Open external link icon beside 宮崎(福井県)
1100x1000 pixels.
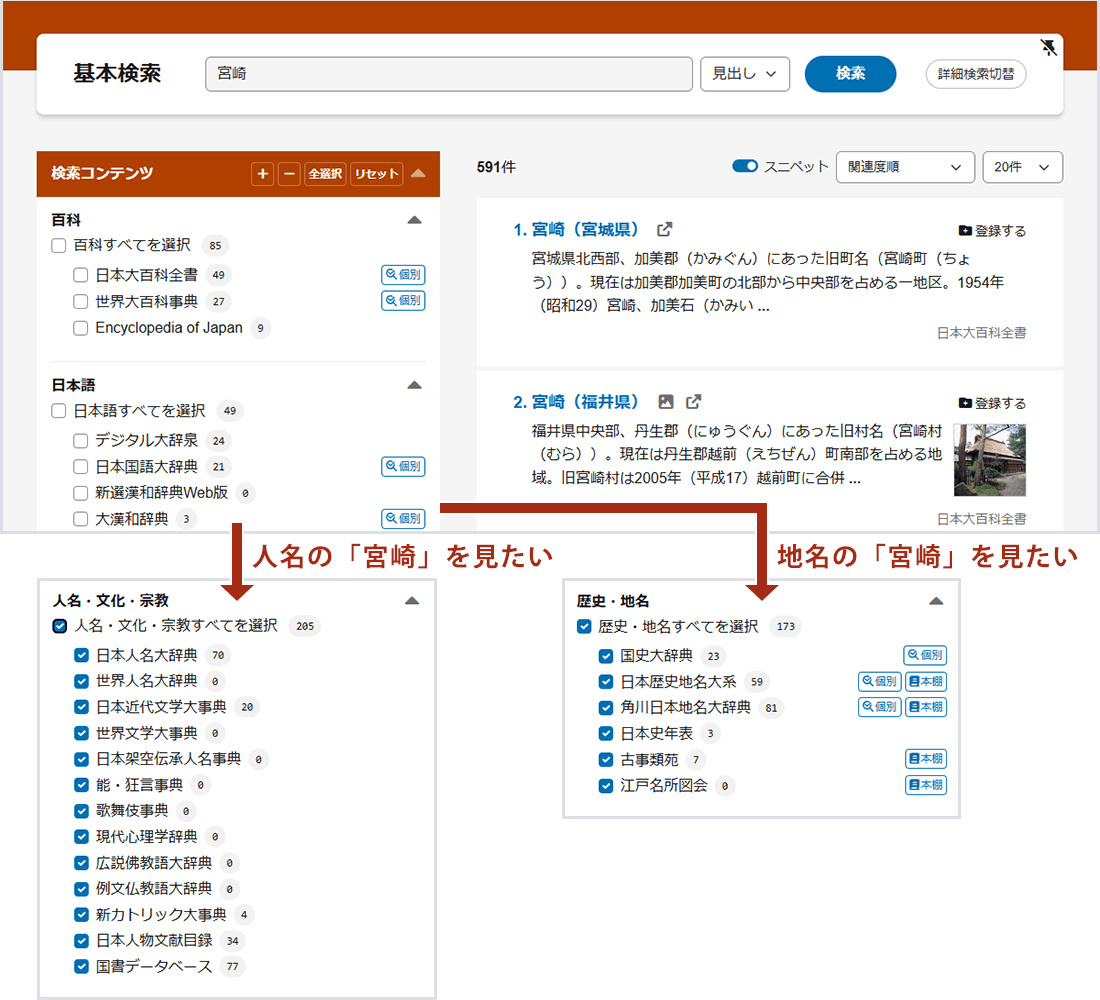[x=693, y=401]
